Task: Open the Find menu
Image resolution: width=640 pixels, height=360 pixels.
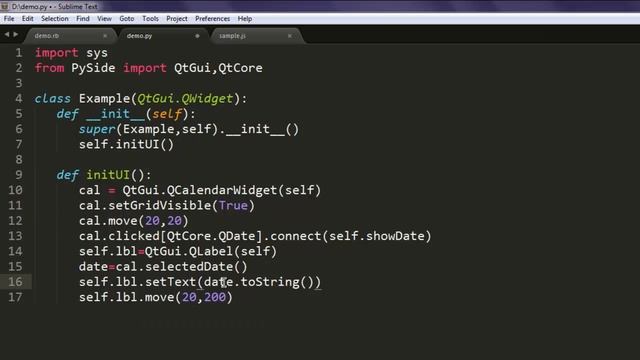Action: point(83,19)
